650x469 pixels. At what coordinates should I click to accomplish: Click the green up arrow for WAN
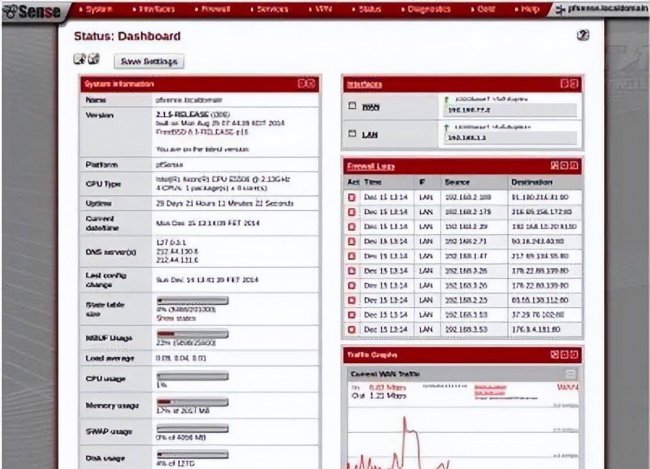[x=446, y=100]
